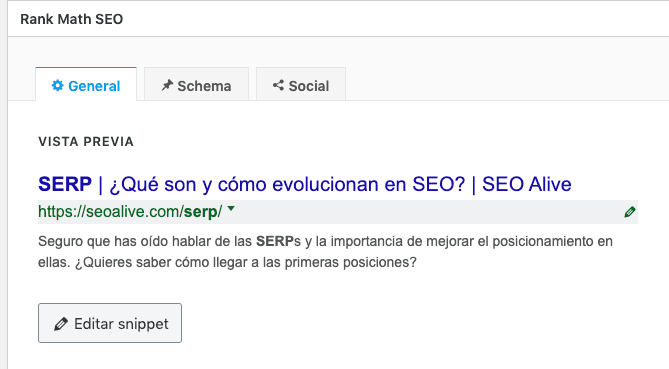Expand the URL dropdown arrow in preview

(231, 209)
